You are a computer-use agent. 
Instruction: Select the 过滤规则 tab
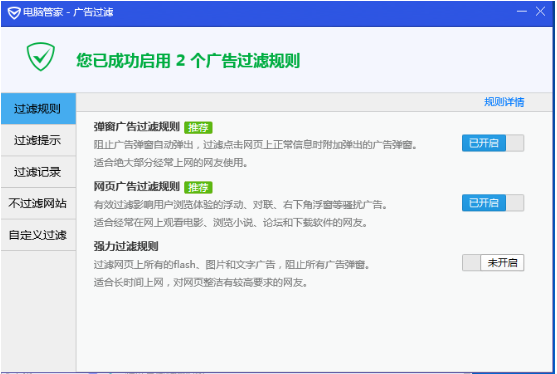(38, 109)
